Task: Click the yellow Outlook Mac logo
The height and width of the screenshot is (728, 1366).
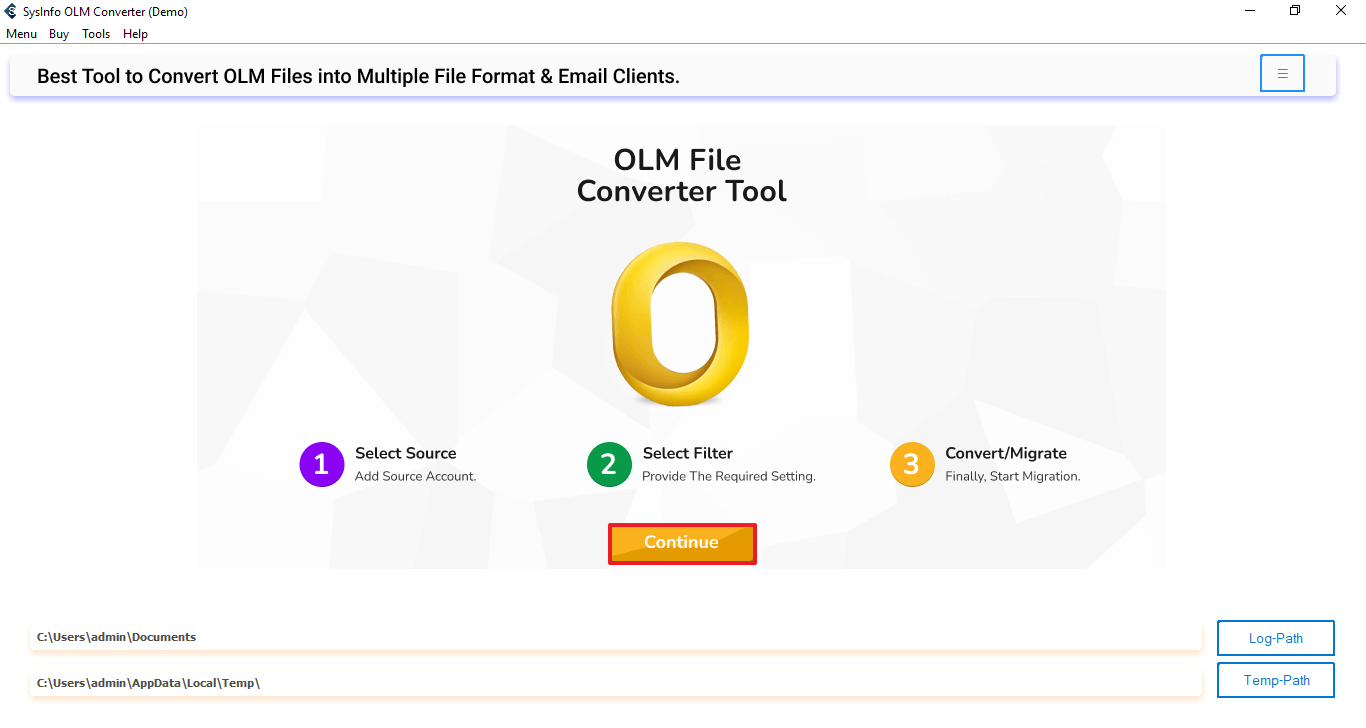Action: click(680, 325)
